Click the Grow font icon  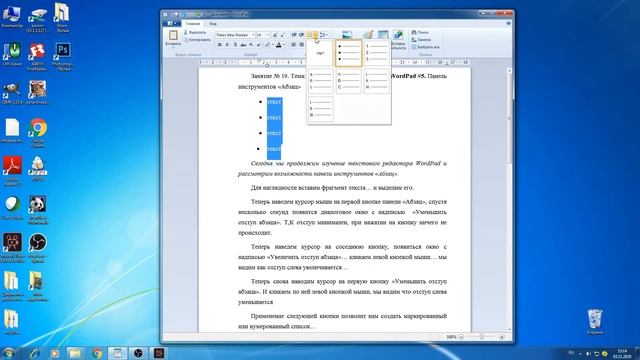tap(275, 35)
